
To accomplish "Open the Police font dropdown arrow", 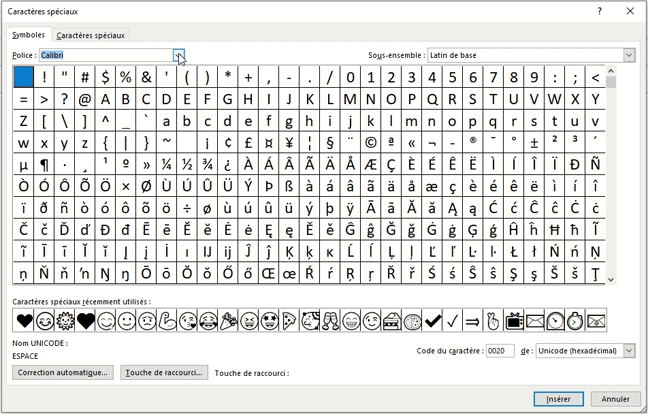I will tap(179, 55).
